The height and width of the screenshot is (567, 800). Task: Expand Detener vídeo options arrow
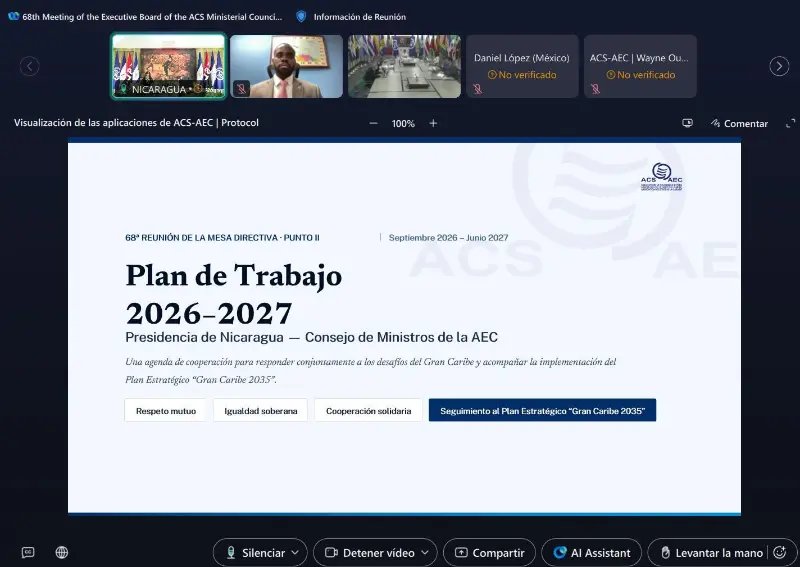point(424,553)
